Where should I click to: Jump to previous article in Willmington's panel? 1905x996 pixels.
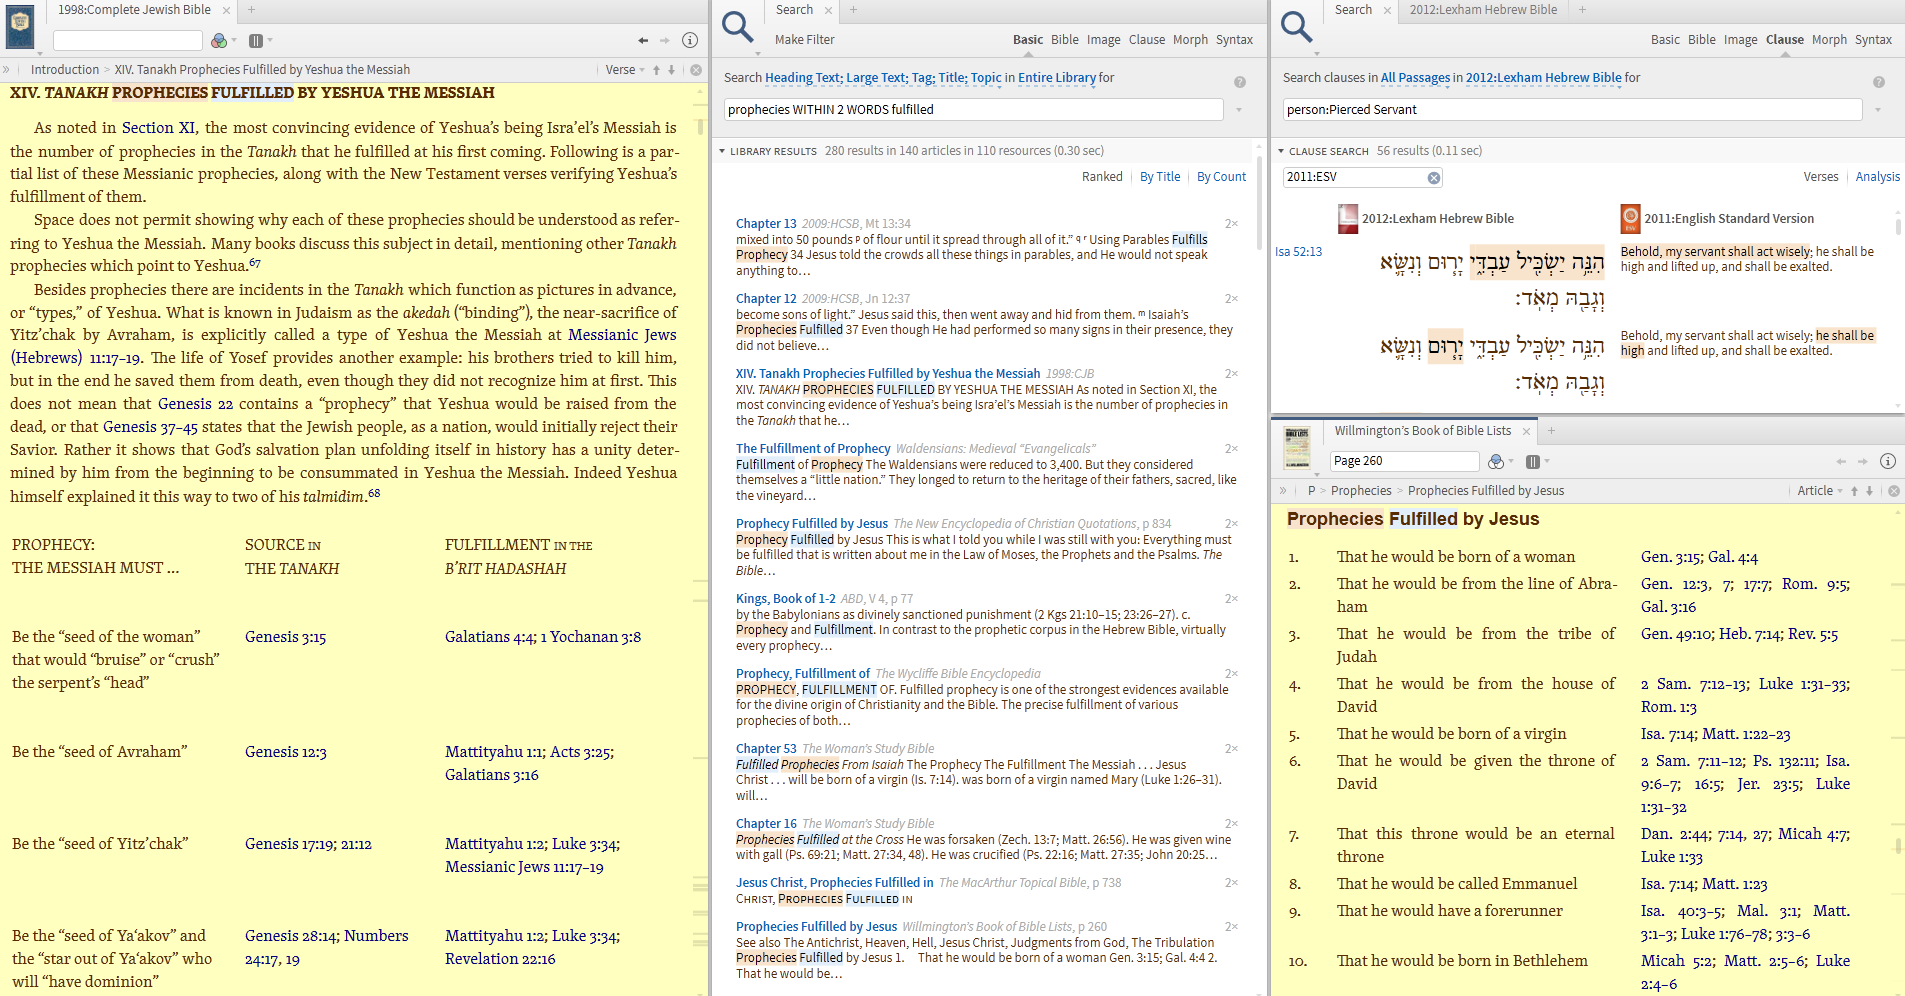tap(1854, 491)
